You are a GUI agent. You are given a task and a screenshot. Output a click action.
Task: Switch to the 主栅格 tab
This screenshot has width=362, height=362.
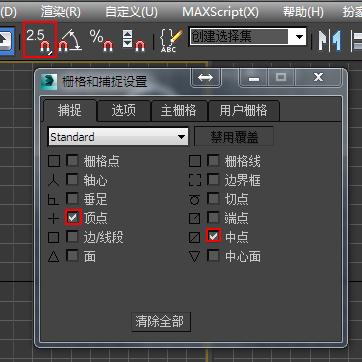[x=179, y=110]
